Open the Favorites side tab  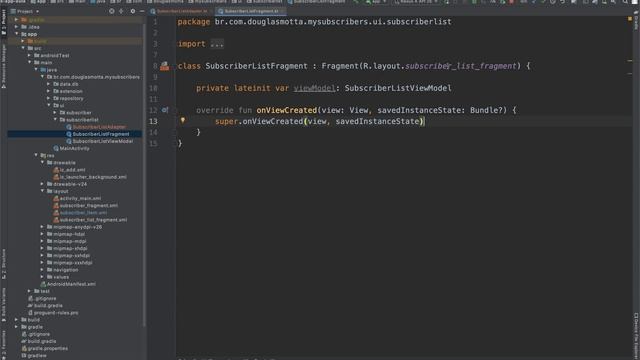point(4,345)
